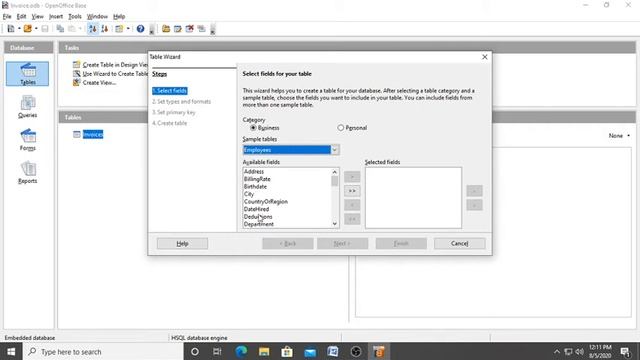Click the Copy toolbar icon

[x=60, y=29]
